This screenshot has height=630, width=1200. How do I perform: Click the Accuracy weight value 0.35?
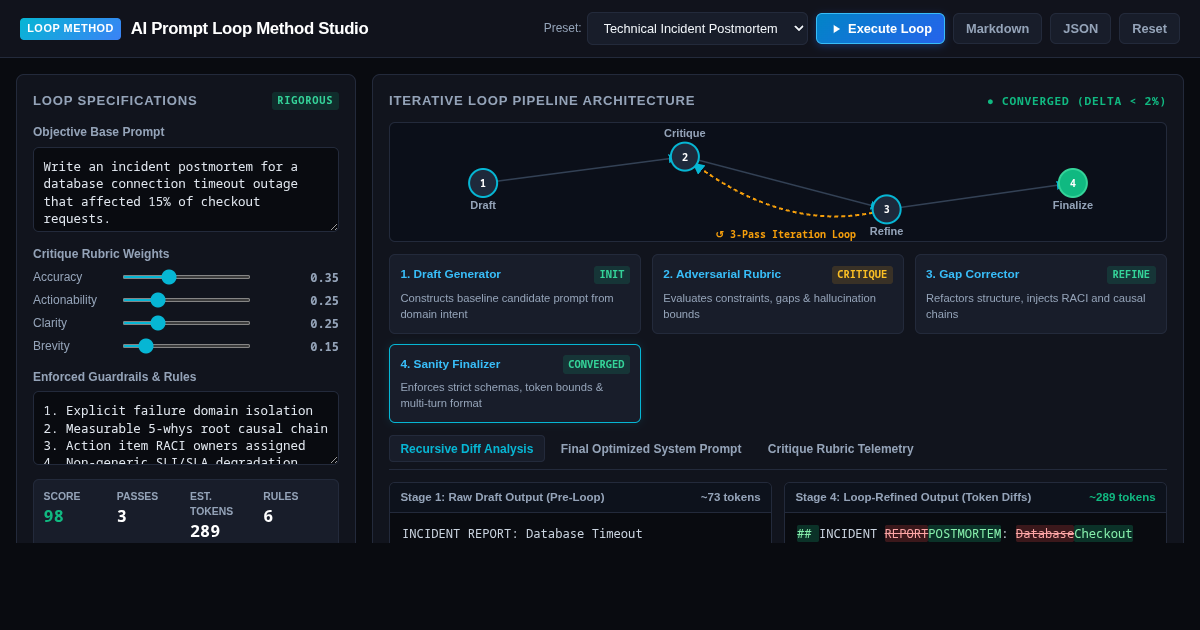click(324, 278)
